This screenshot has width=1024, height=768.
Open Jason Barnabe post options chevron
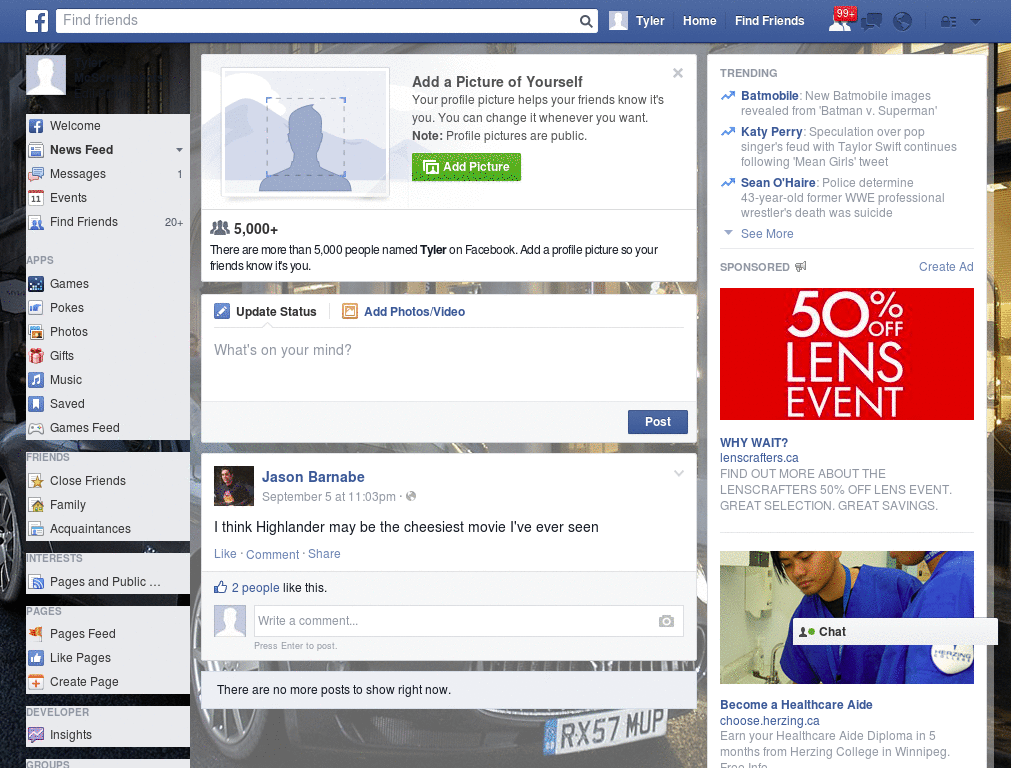tap(679, 473)
